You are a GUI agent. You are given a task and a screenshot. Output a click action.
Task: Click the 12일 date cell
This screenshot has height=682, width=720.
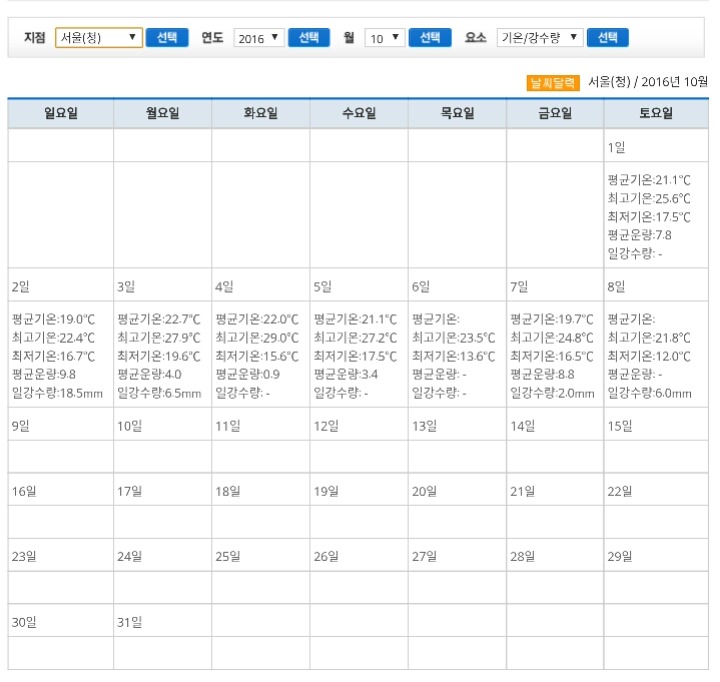[359, 424]
